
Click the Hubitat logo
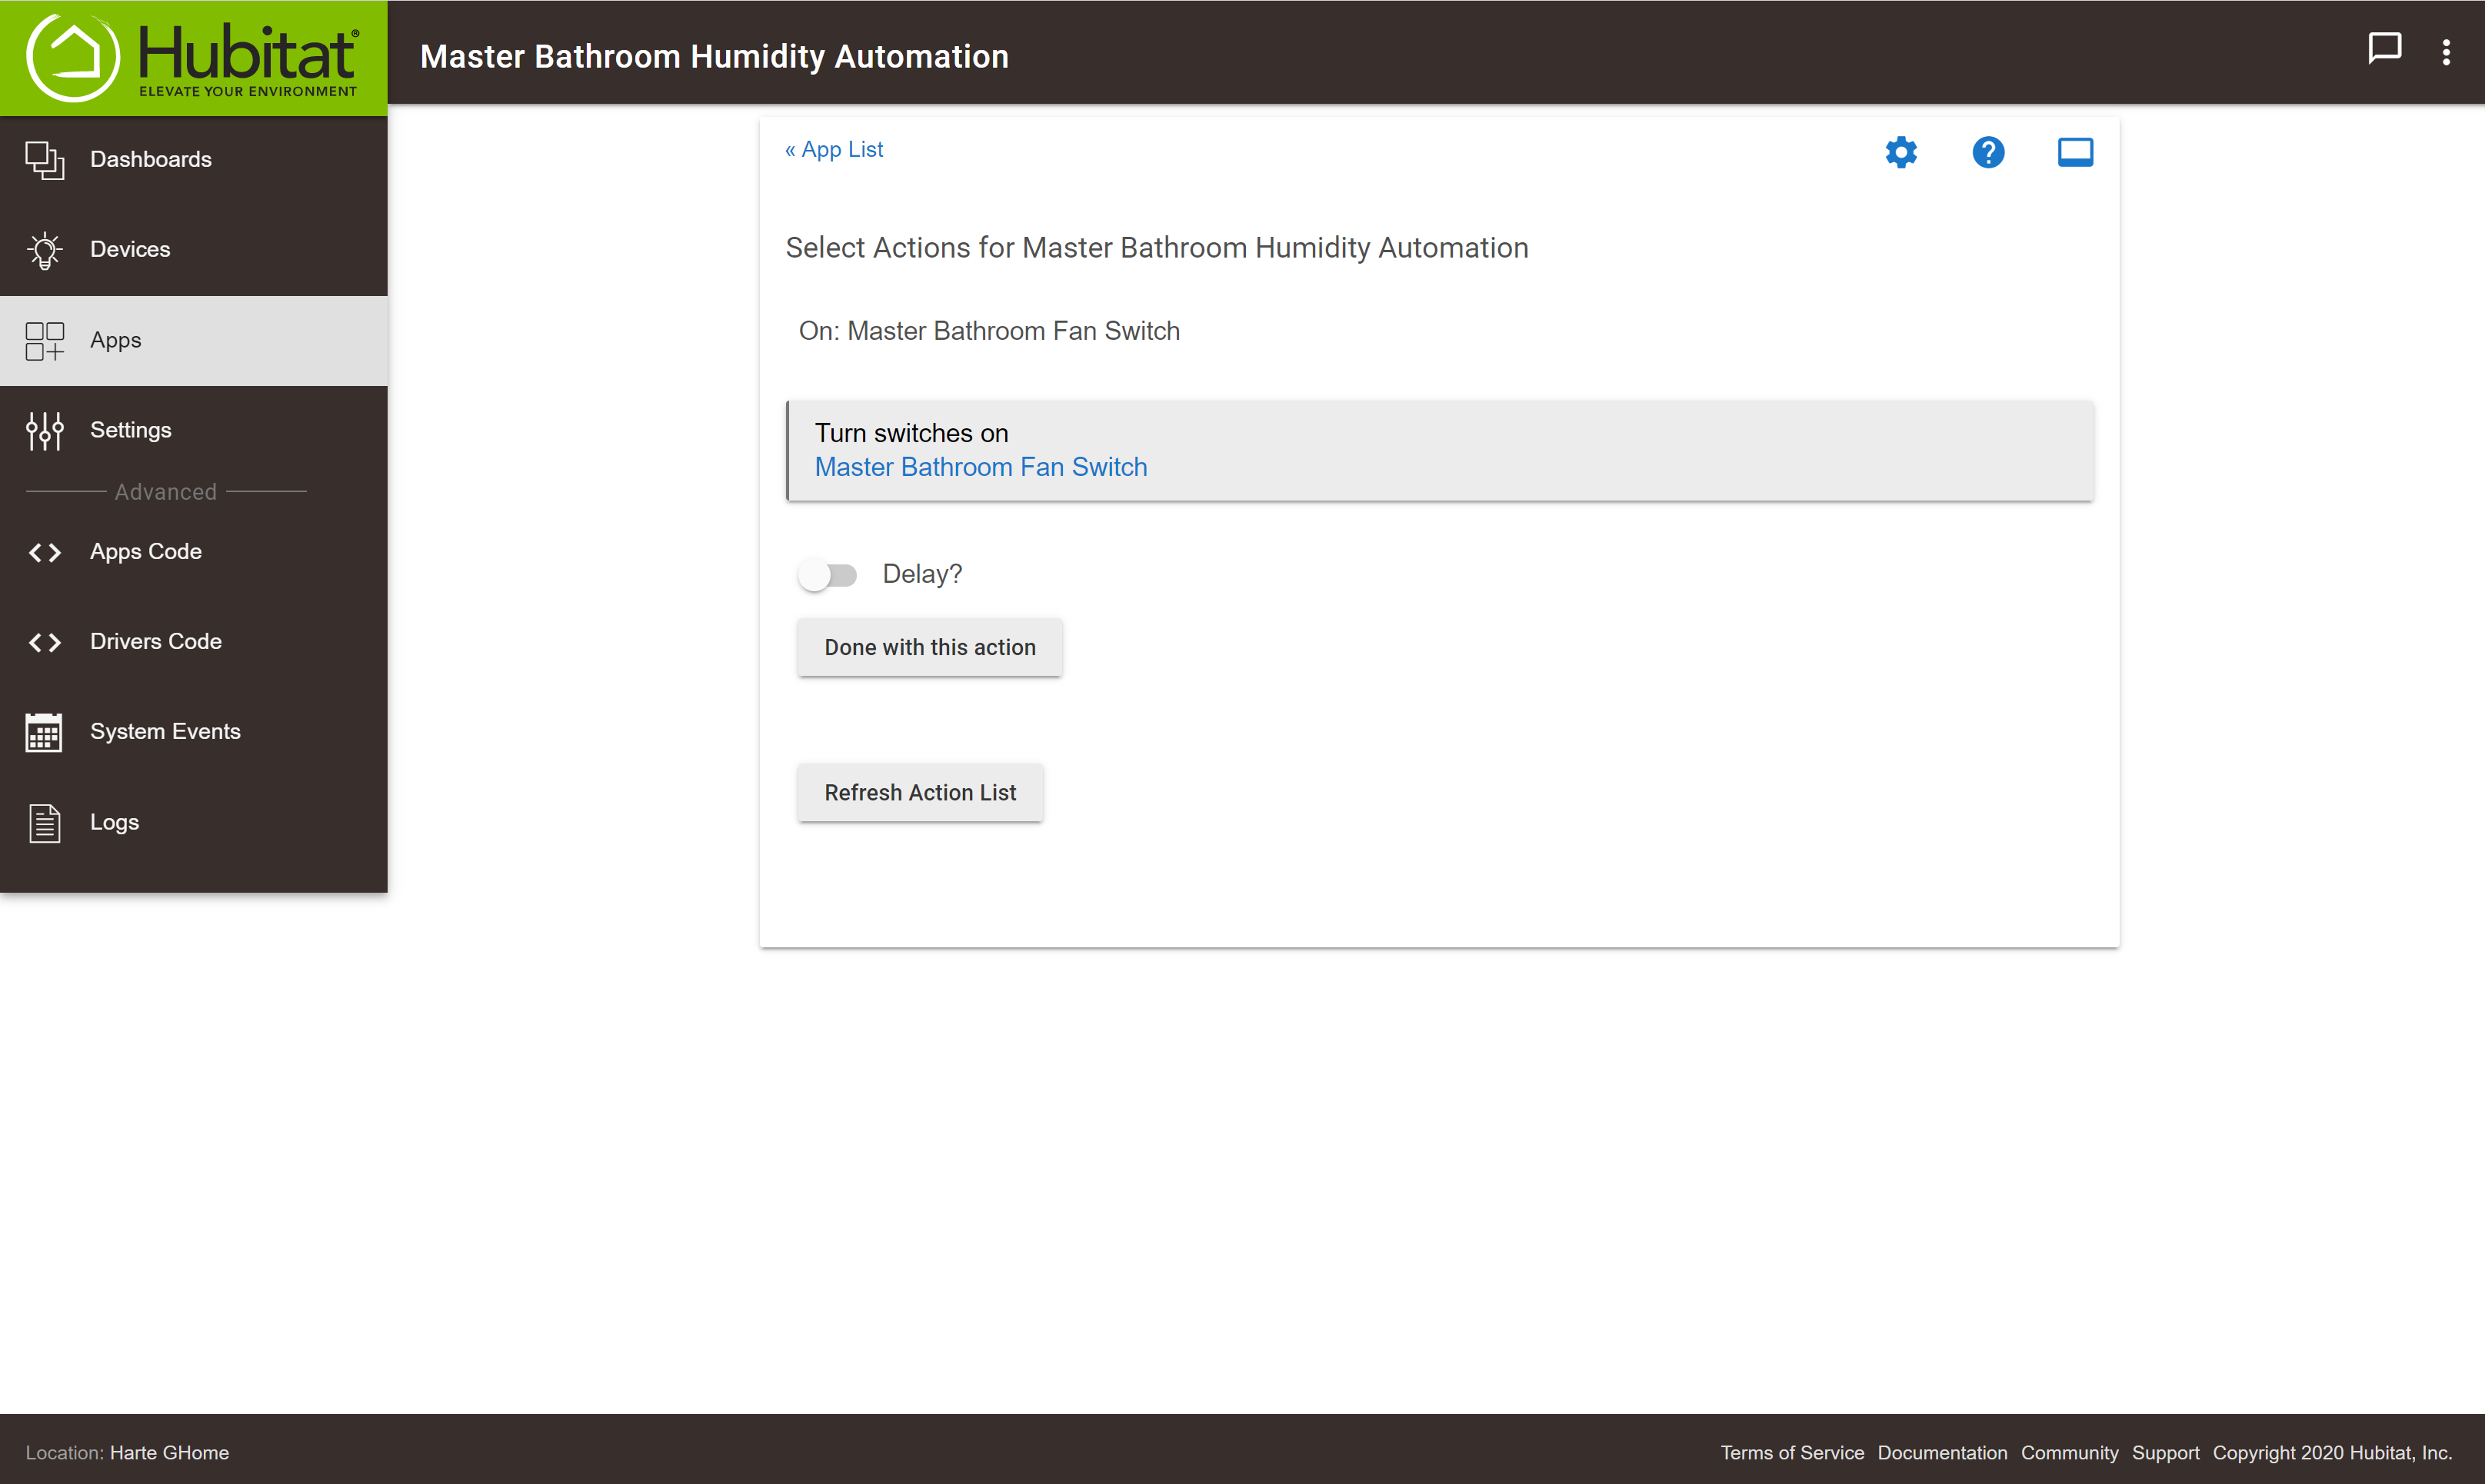point(193,57)
